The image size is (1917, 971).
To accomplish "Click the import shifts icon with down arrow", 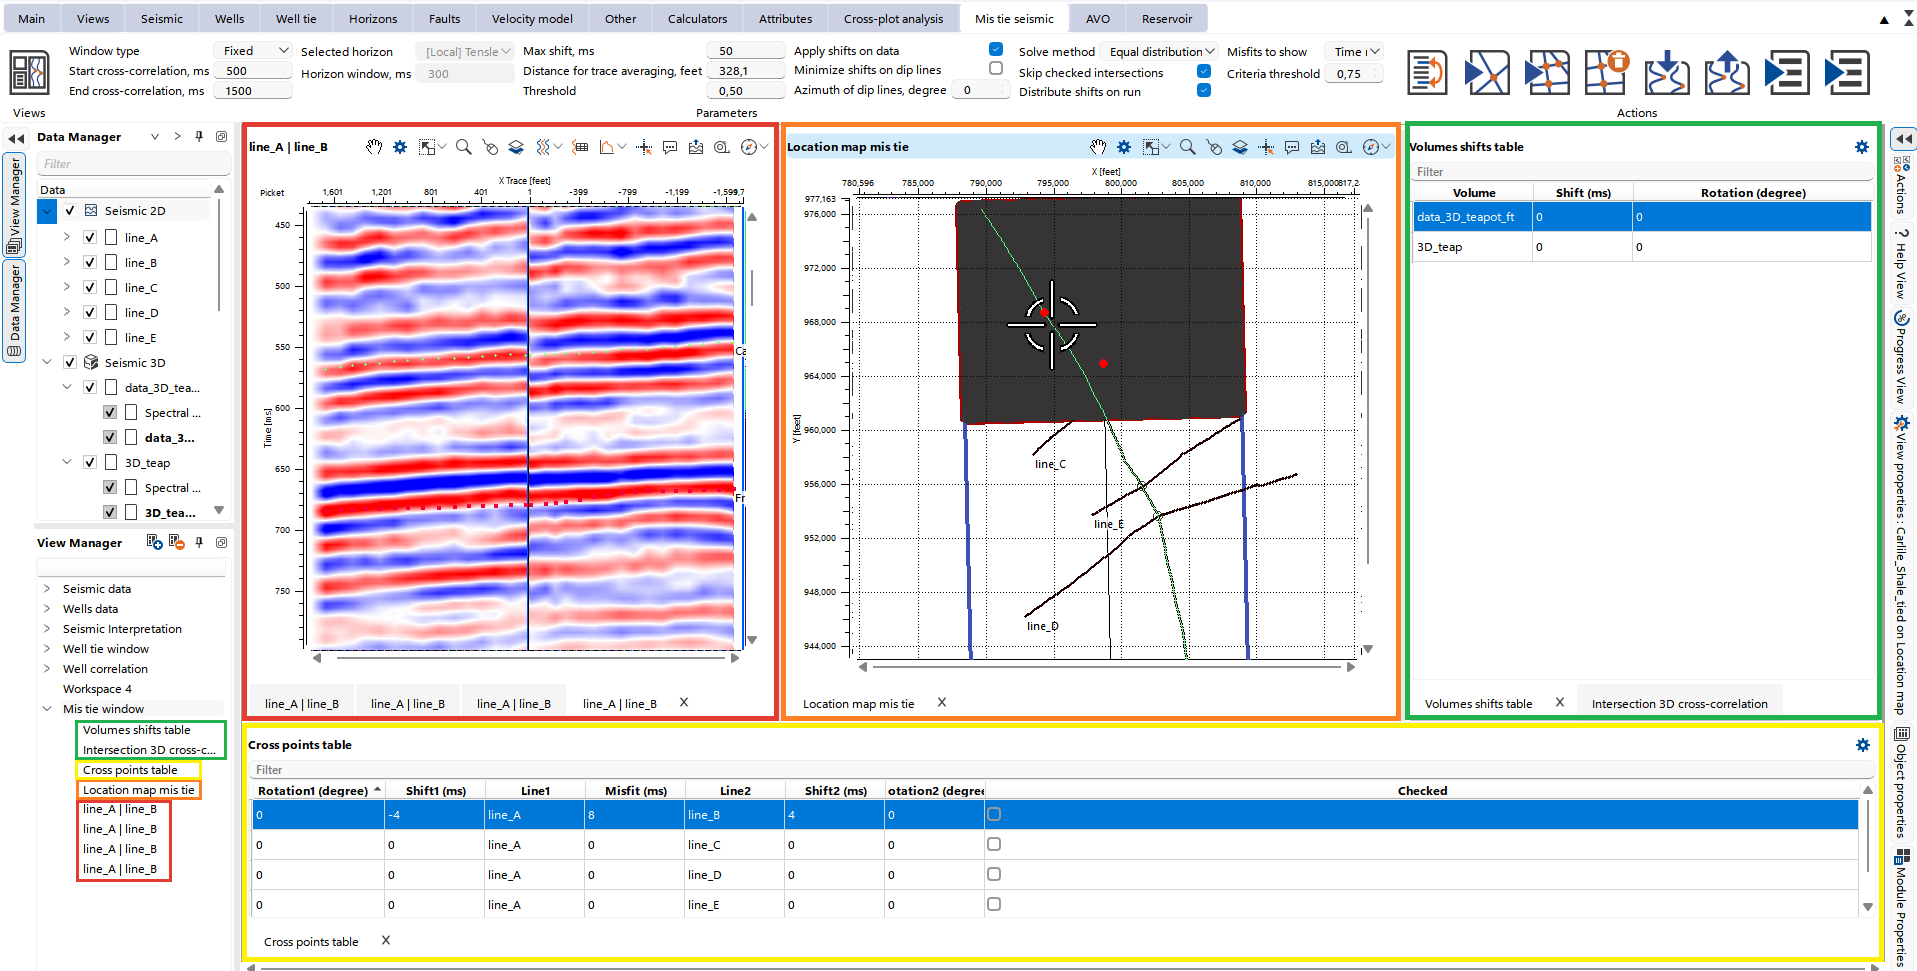I will coord(1666,73).
